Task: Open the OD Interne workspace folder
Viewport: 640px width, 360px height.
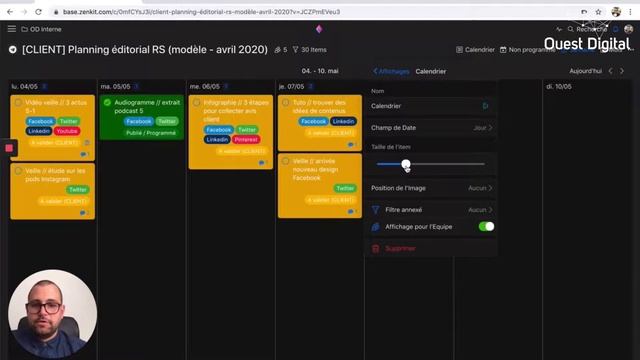Action: point(41,29)
